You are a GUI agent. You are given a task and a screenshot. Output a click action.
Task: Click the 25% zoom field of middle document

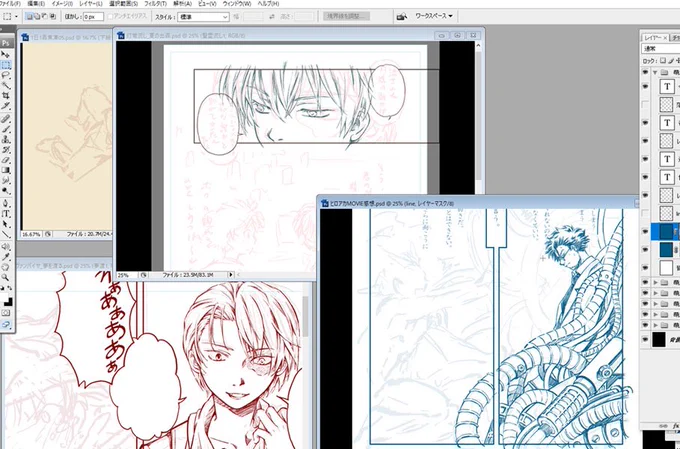tap(127, 275)
